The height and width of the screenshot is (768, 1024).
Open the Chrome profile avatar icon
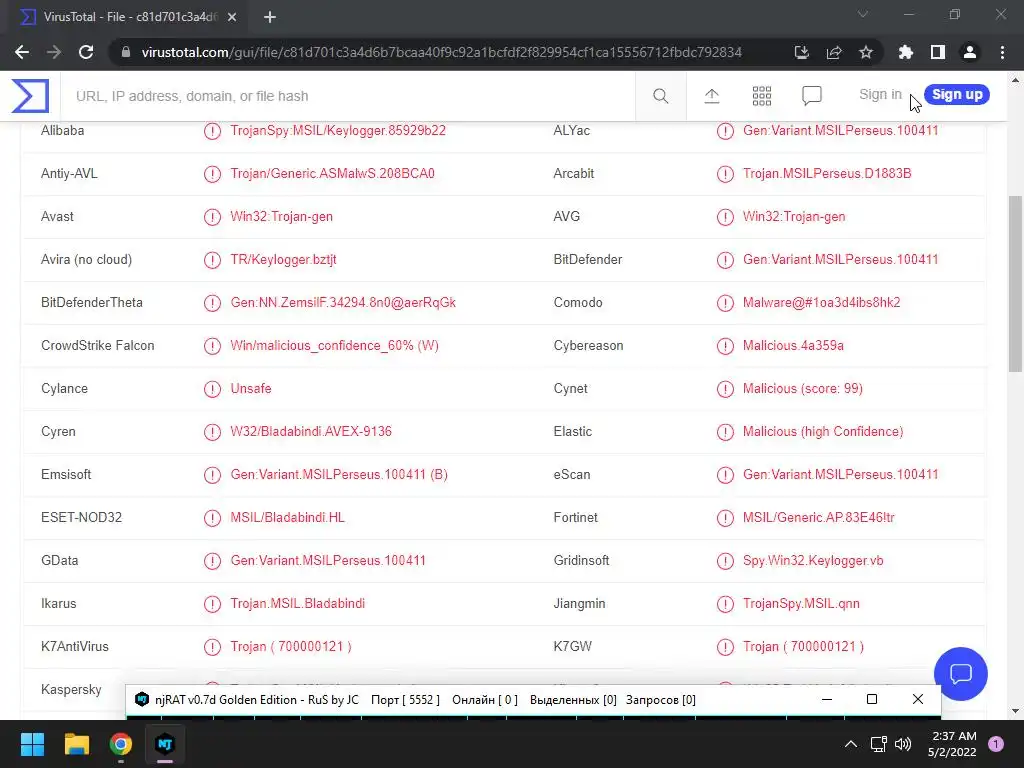point(970,52)
